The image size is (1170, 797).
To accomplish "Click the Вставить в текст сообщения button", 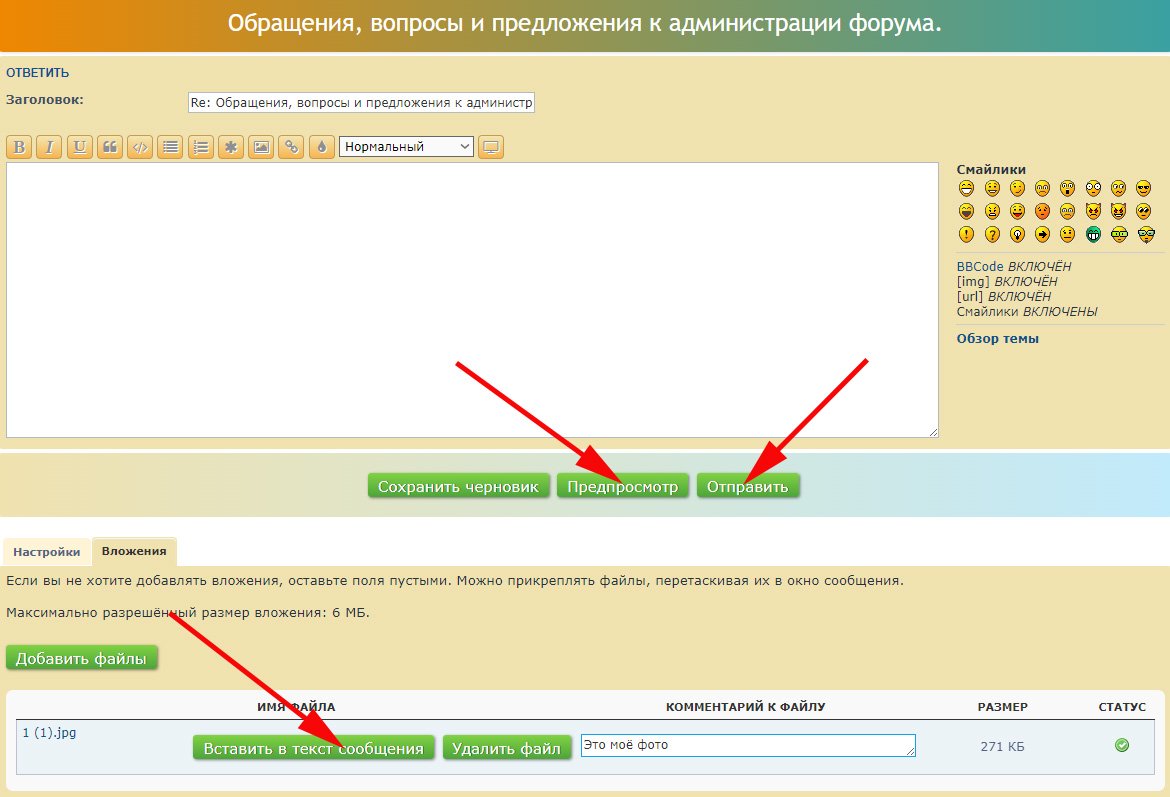I will click(314, 749).
